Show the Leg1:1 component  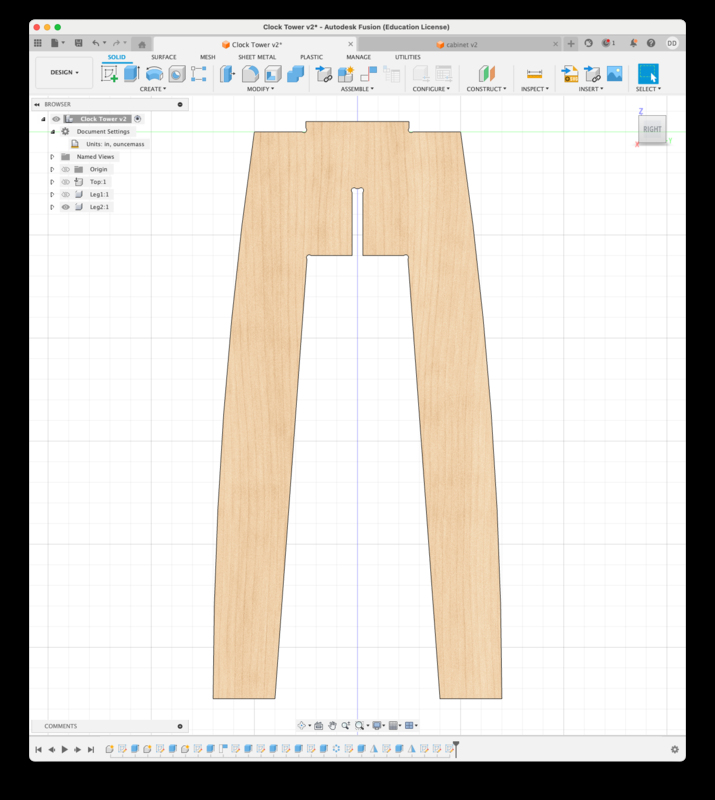(x=65, y=194)
